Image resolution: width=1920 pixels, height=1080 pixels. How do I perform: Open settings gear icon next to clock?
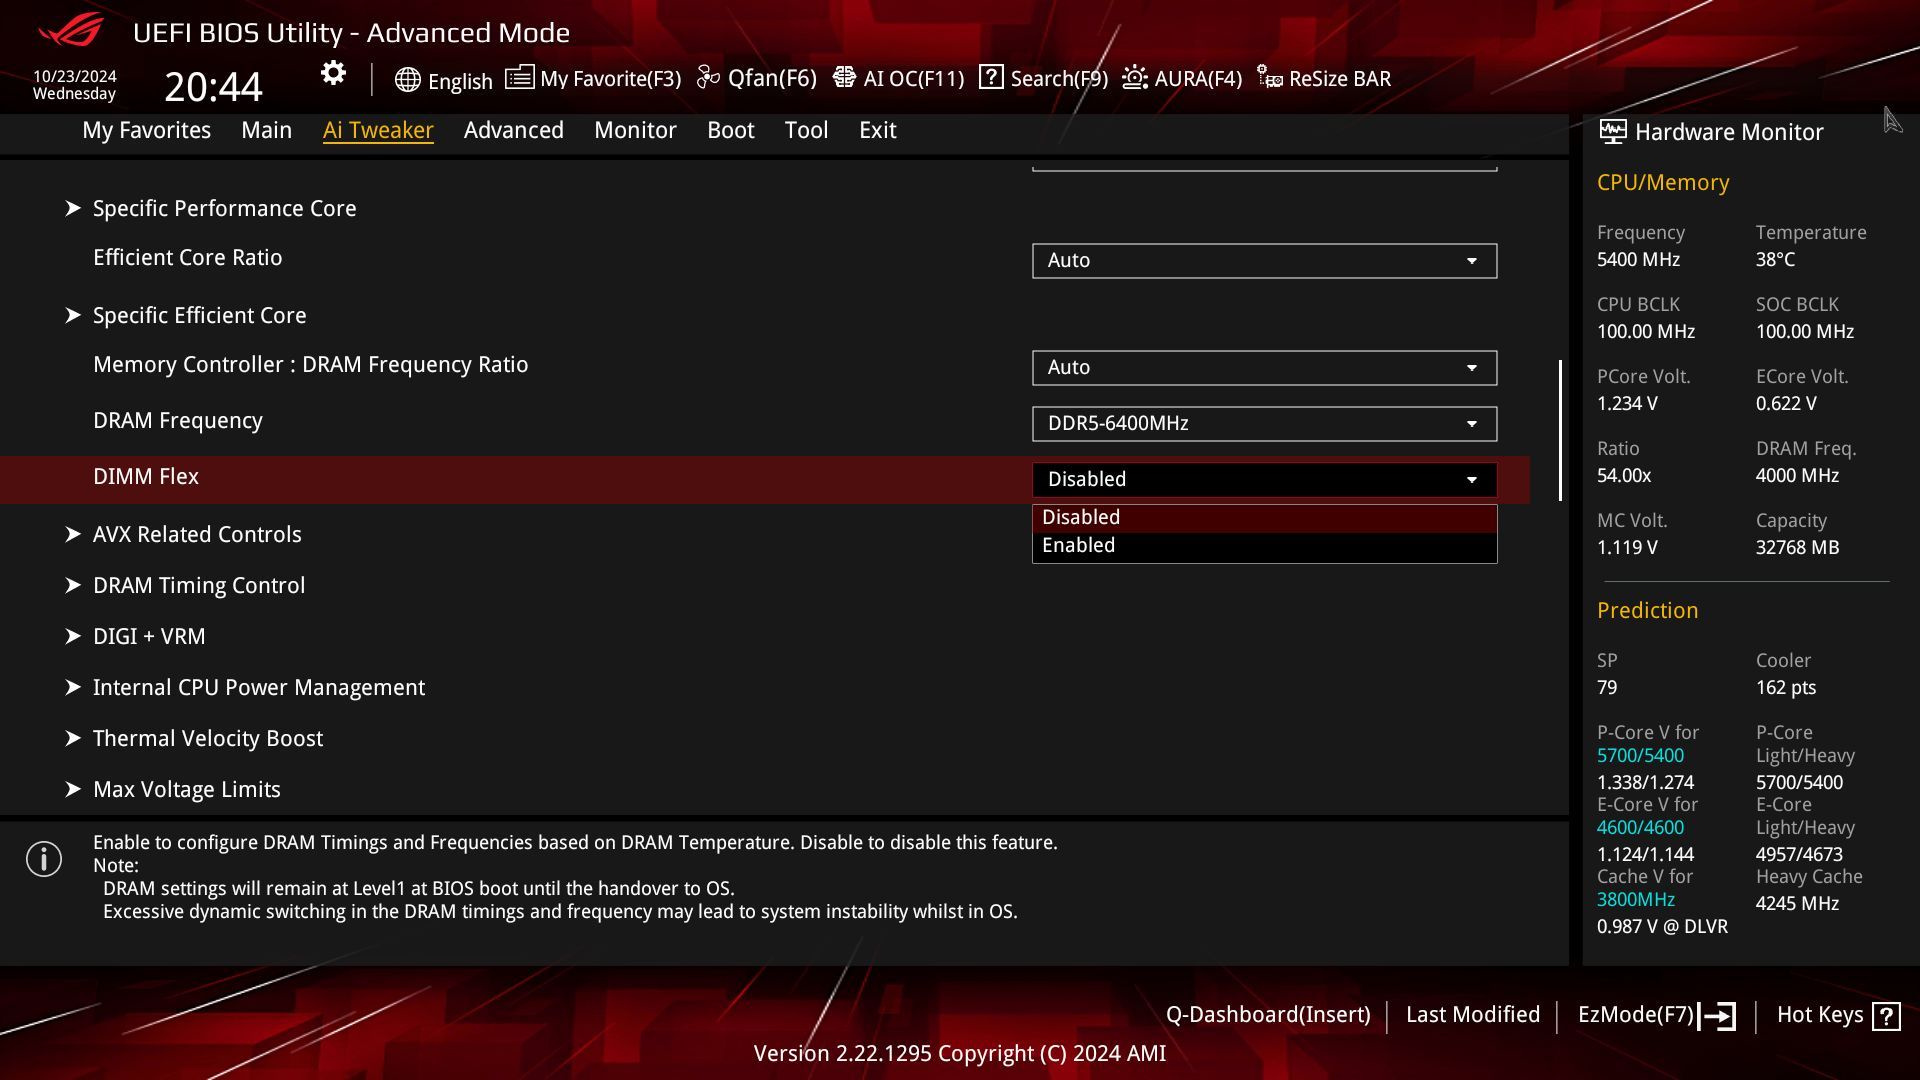click(333, 73)
